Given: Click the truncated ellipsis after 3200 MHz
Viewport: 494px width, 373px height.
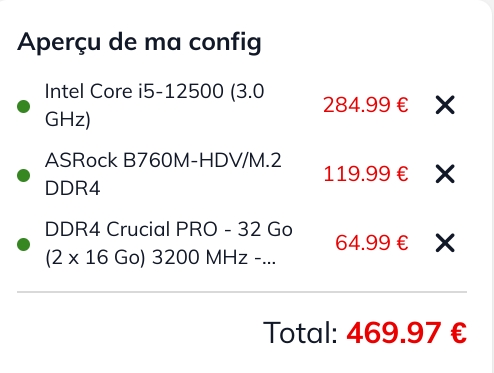Looking at the screenshot, I should [x=265, y=258].
